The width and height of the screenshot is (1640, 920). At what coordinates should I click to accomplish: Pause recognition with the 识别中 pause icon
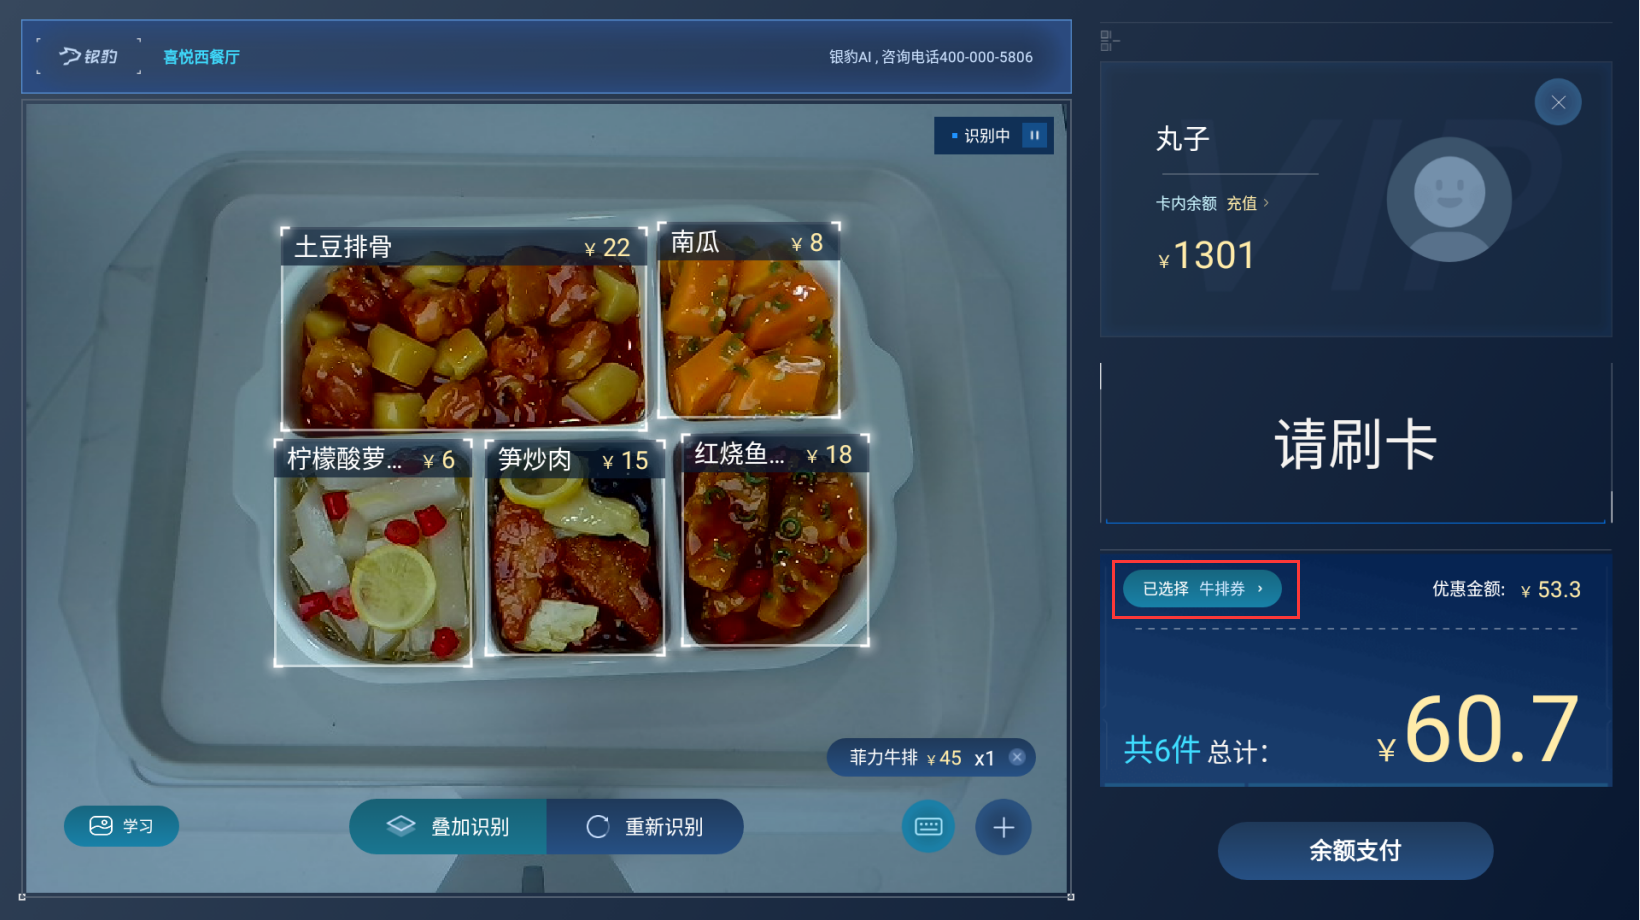click(1035, 135)
